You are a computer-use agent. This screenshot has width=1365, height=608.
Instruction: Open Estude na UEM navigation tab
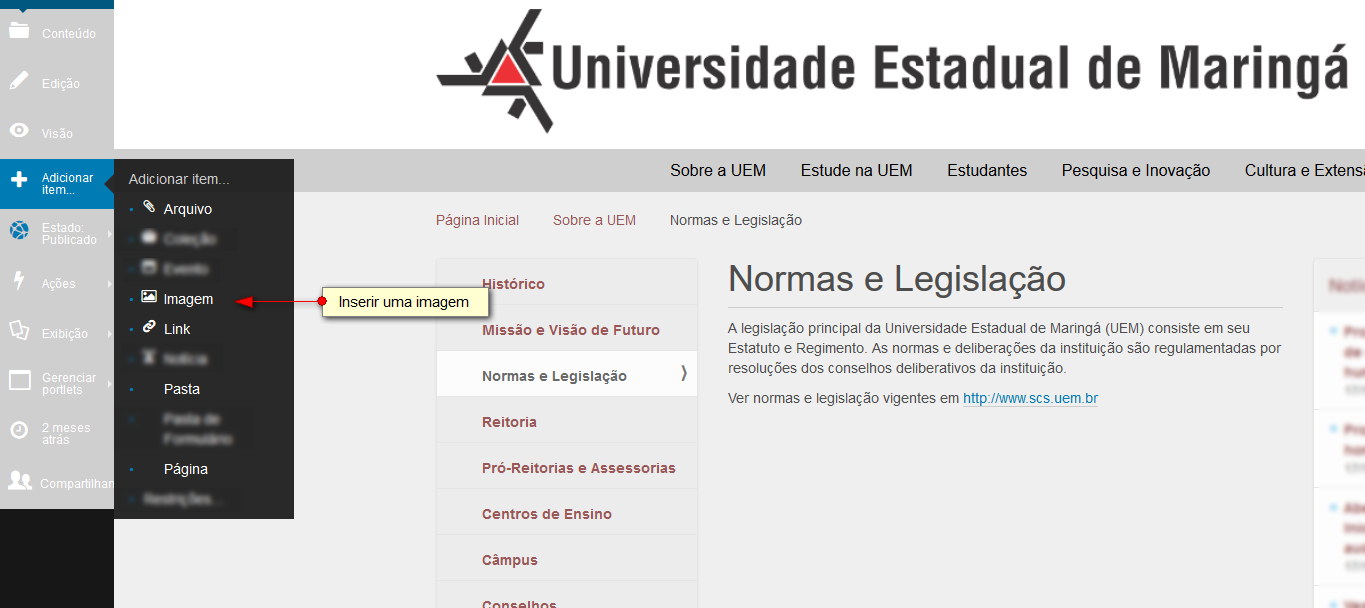point(857,171)
